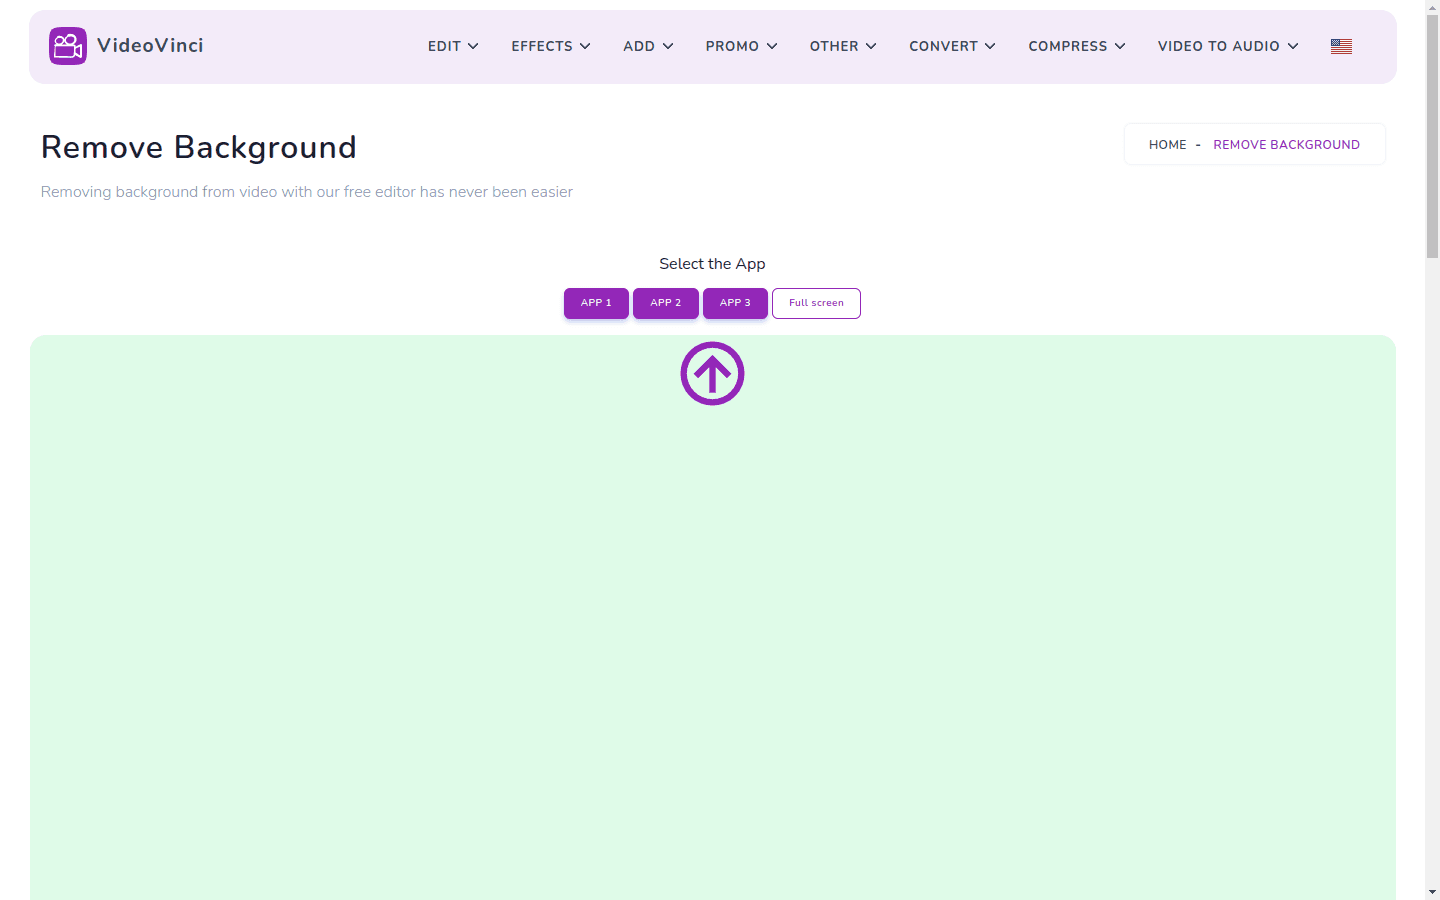Switch to APP 2

(665, 302)
